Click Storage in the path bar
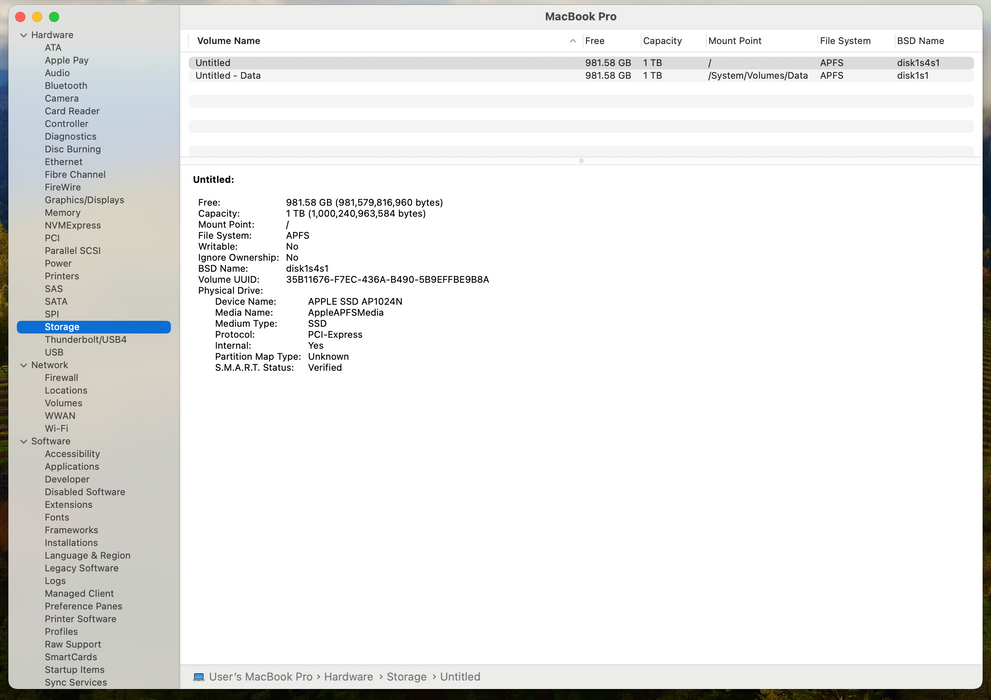The image size is (991, 700). [x=406, y=677]
